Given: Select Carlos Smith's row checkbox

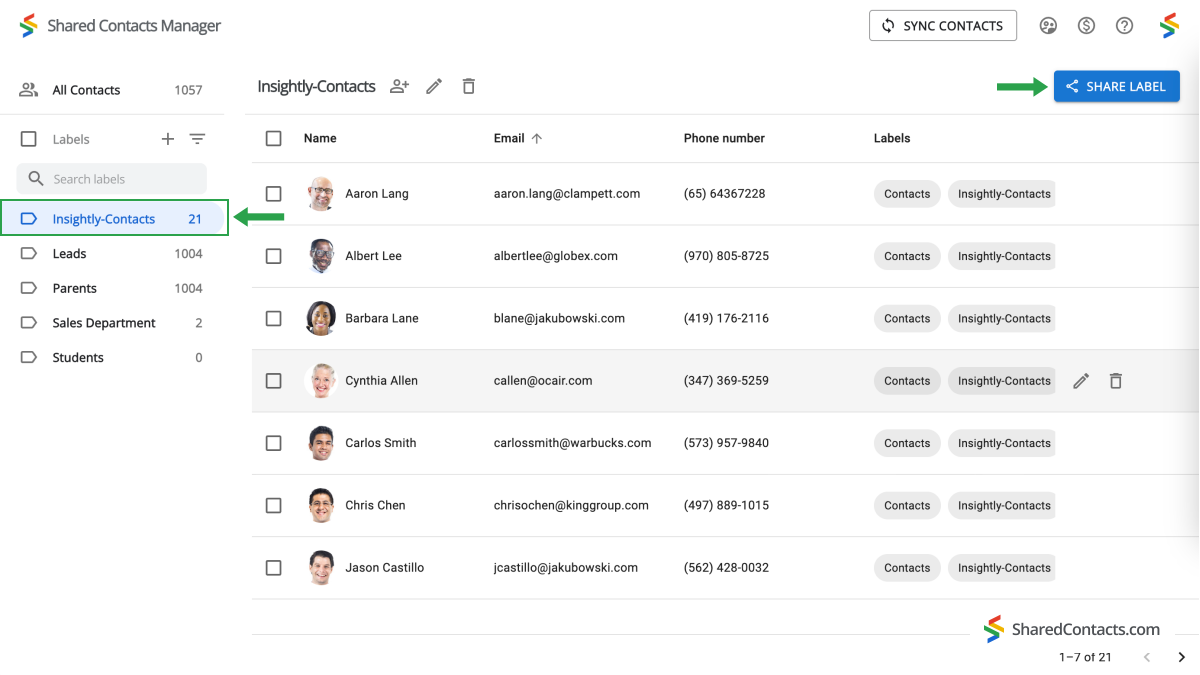Looking at the screenshot, I should point(273,443).
